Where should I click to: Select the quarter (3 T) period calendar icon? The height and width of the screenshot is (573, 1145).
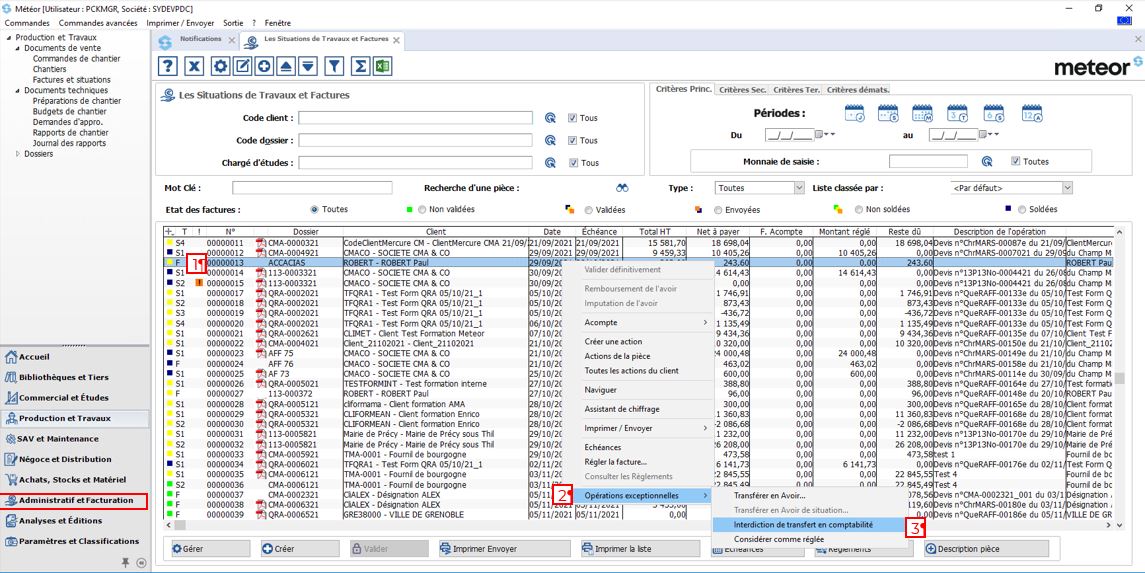pyautogui.click(x=957, y=112)
